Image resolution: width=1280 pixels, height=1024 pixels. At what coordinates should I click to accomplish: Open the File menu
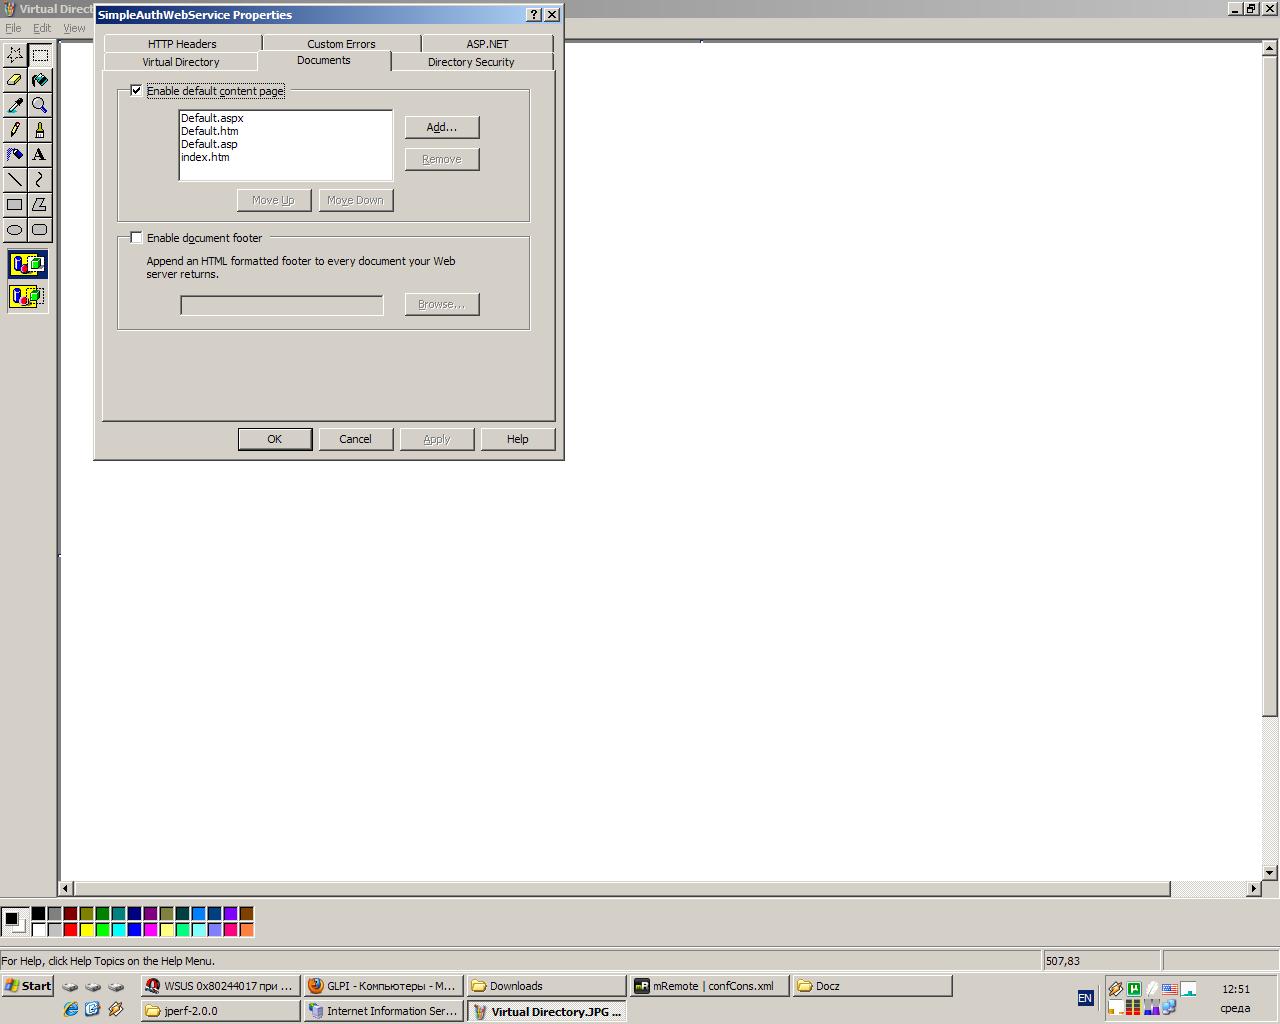point(13,28)
